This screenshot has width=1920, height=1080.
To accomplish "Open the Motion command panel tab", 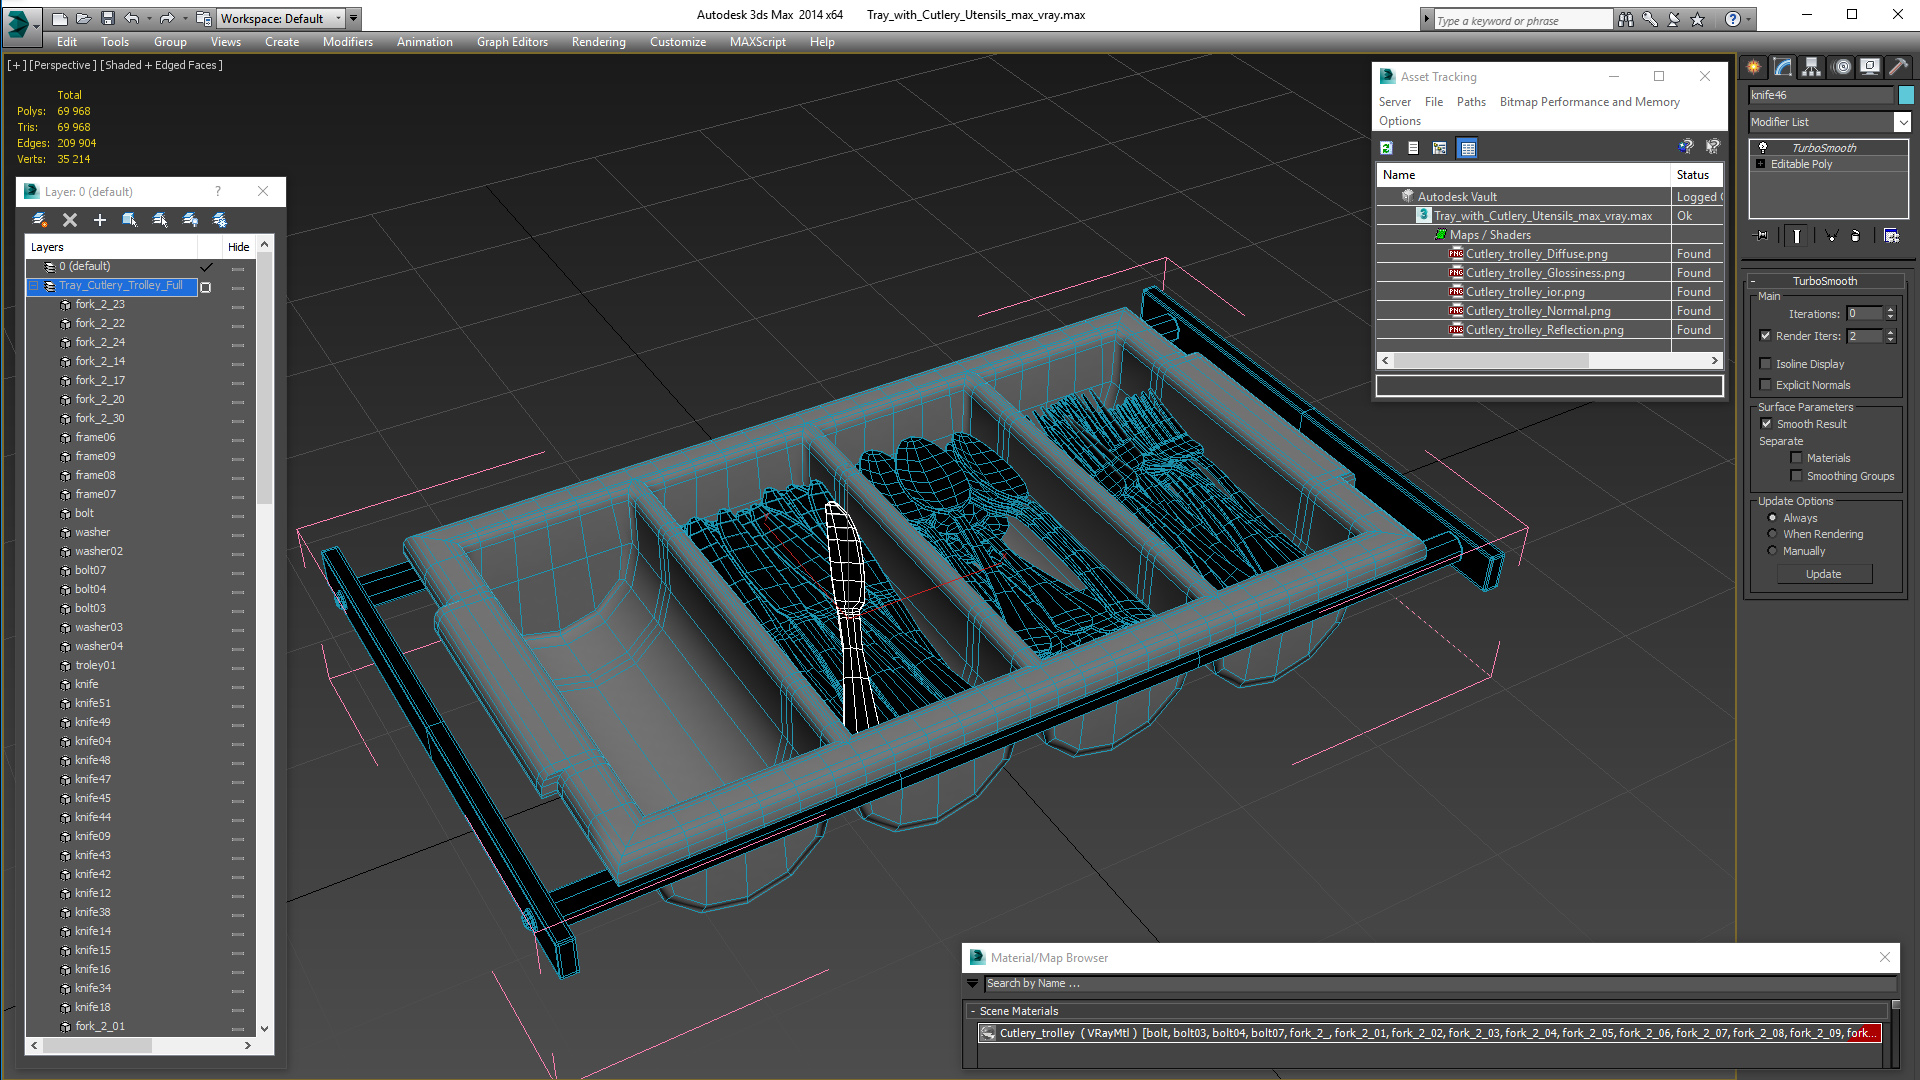I will tap(1842, 67).
